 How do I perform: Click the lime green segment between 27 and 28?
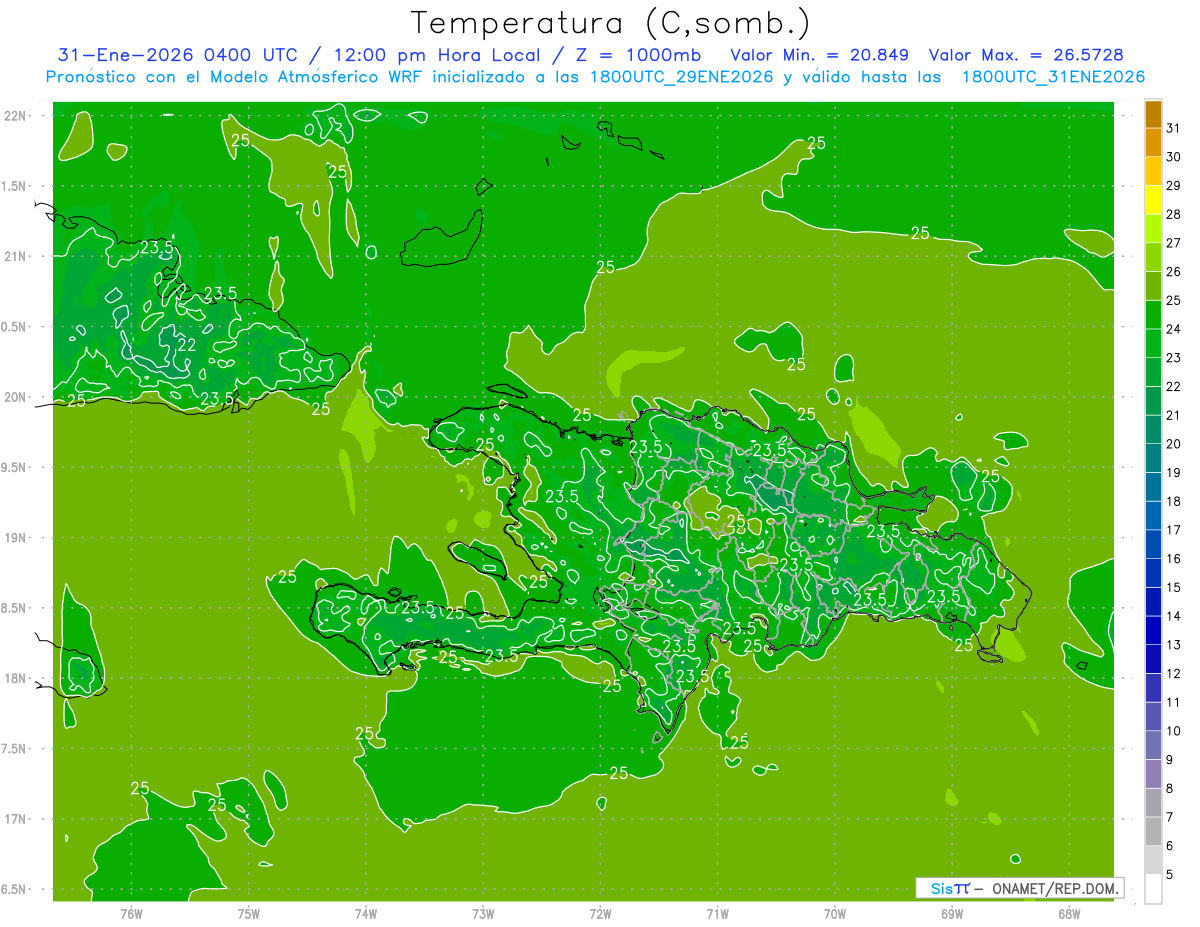tap(1153, 229)
